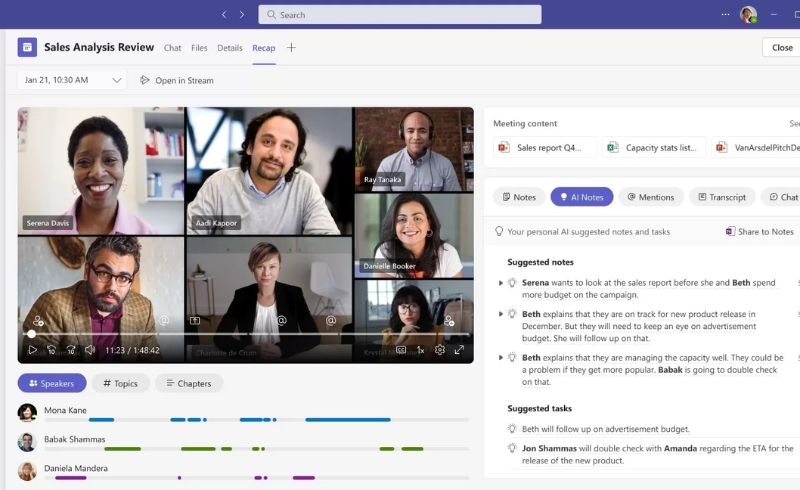The image size is (800, 490).
Task: Click the Aadi Kapoor video tile
Action: 269,171
